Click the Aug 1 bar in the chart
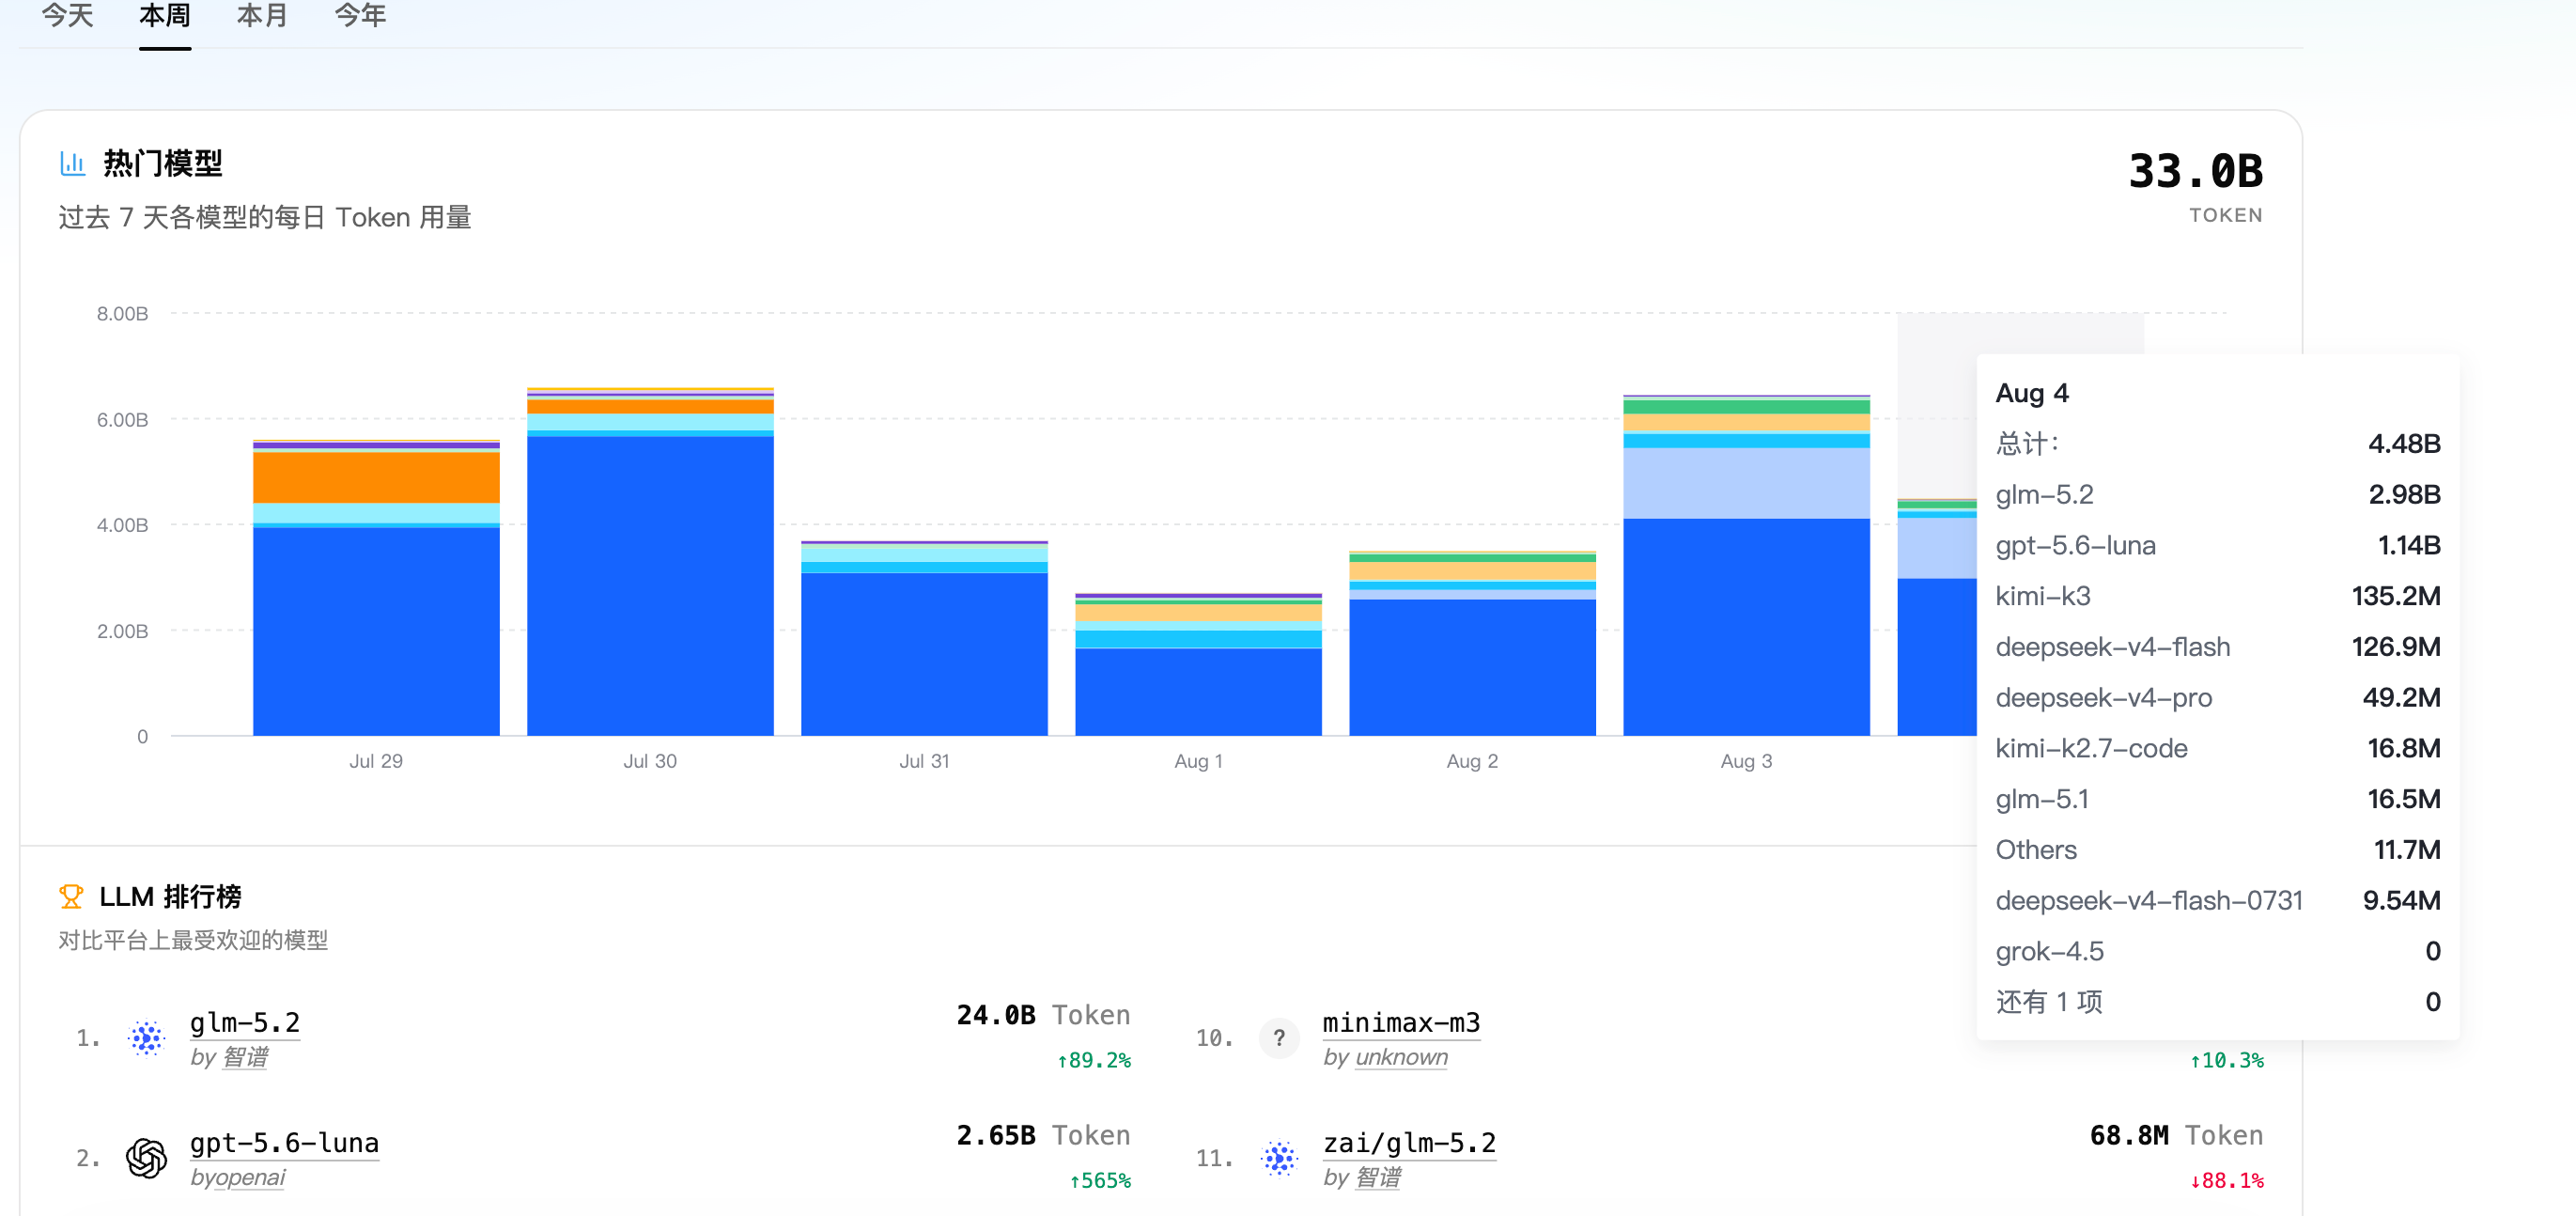Screen dimensions: 2576x1216 [1198, 665]
